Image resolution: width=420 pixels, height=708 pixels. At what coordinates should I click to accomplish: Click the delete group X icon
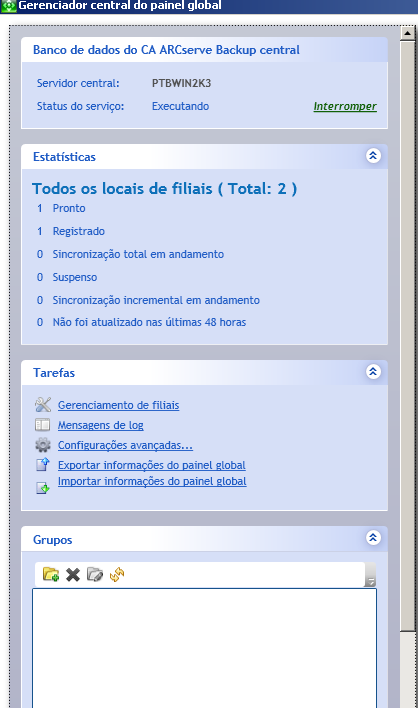point(73,574)
